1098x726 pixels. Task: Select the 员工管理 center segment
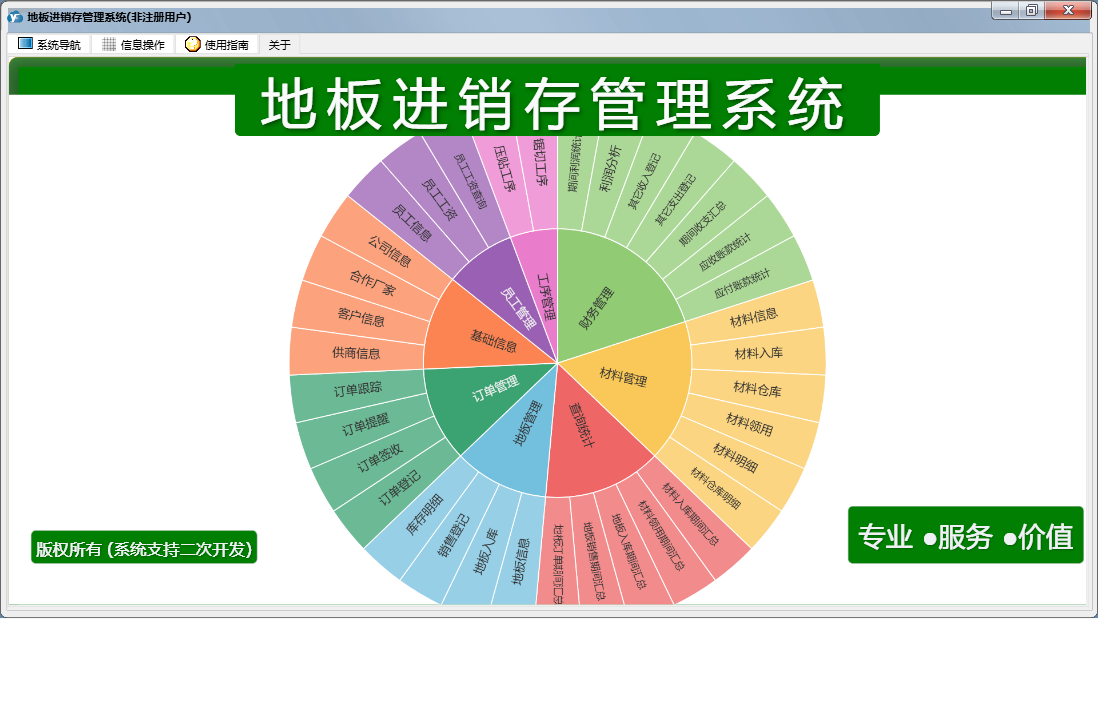pos(519,308)
